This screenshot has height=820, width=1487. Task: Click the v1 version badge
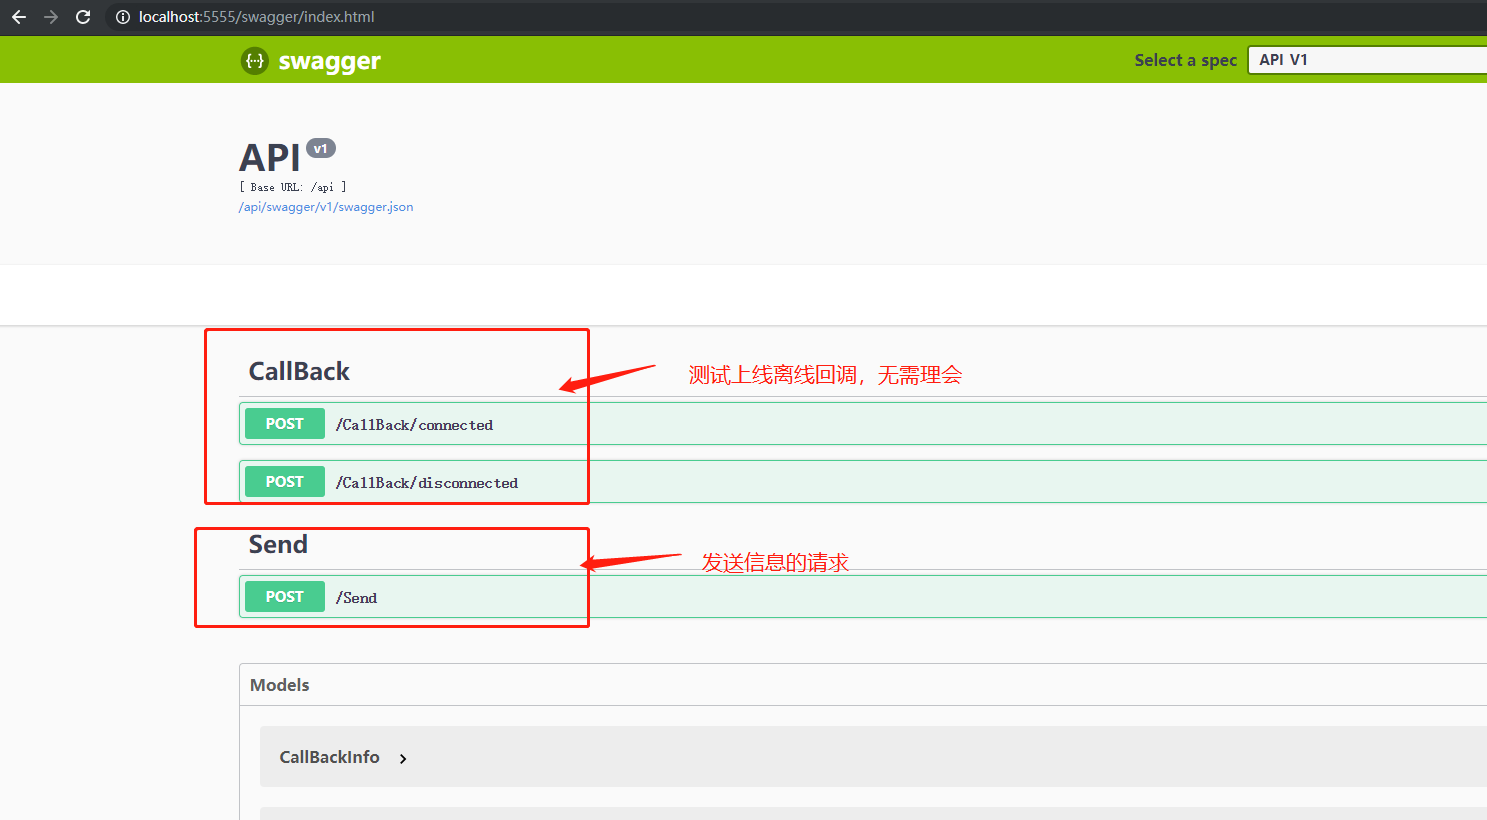321,148
